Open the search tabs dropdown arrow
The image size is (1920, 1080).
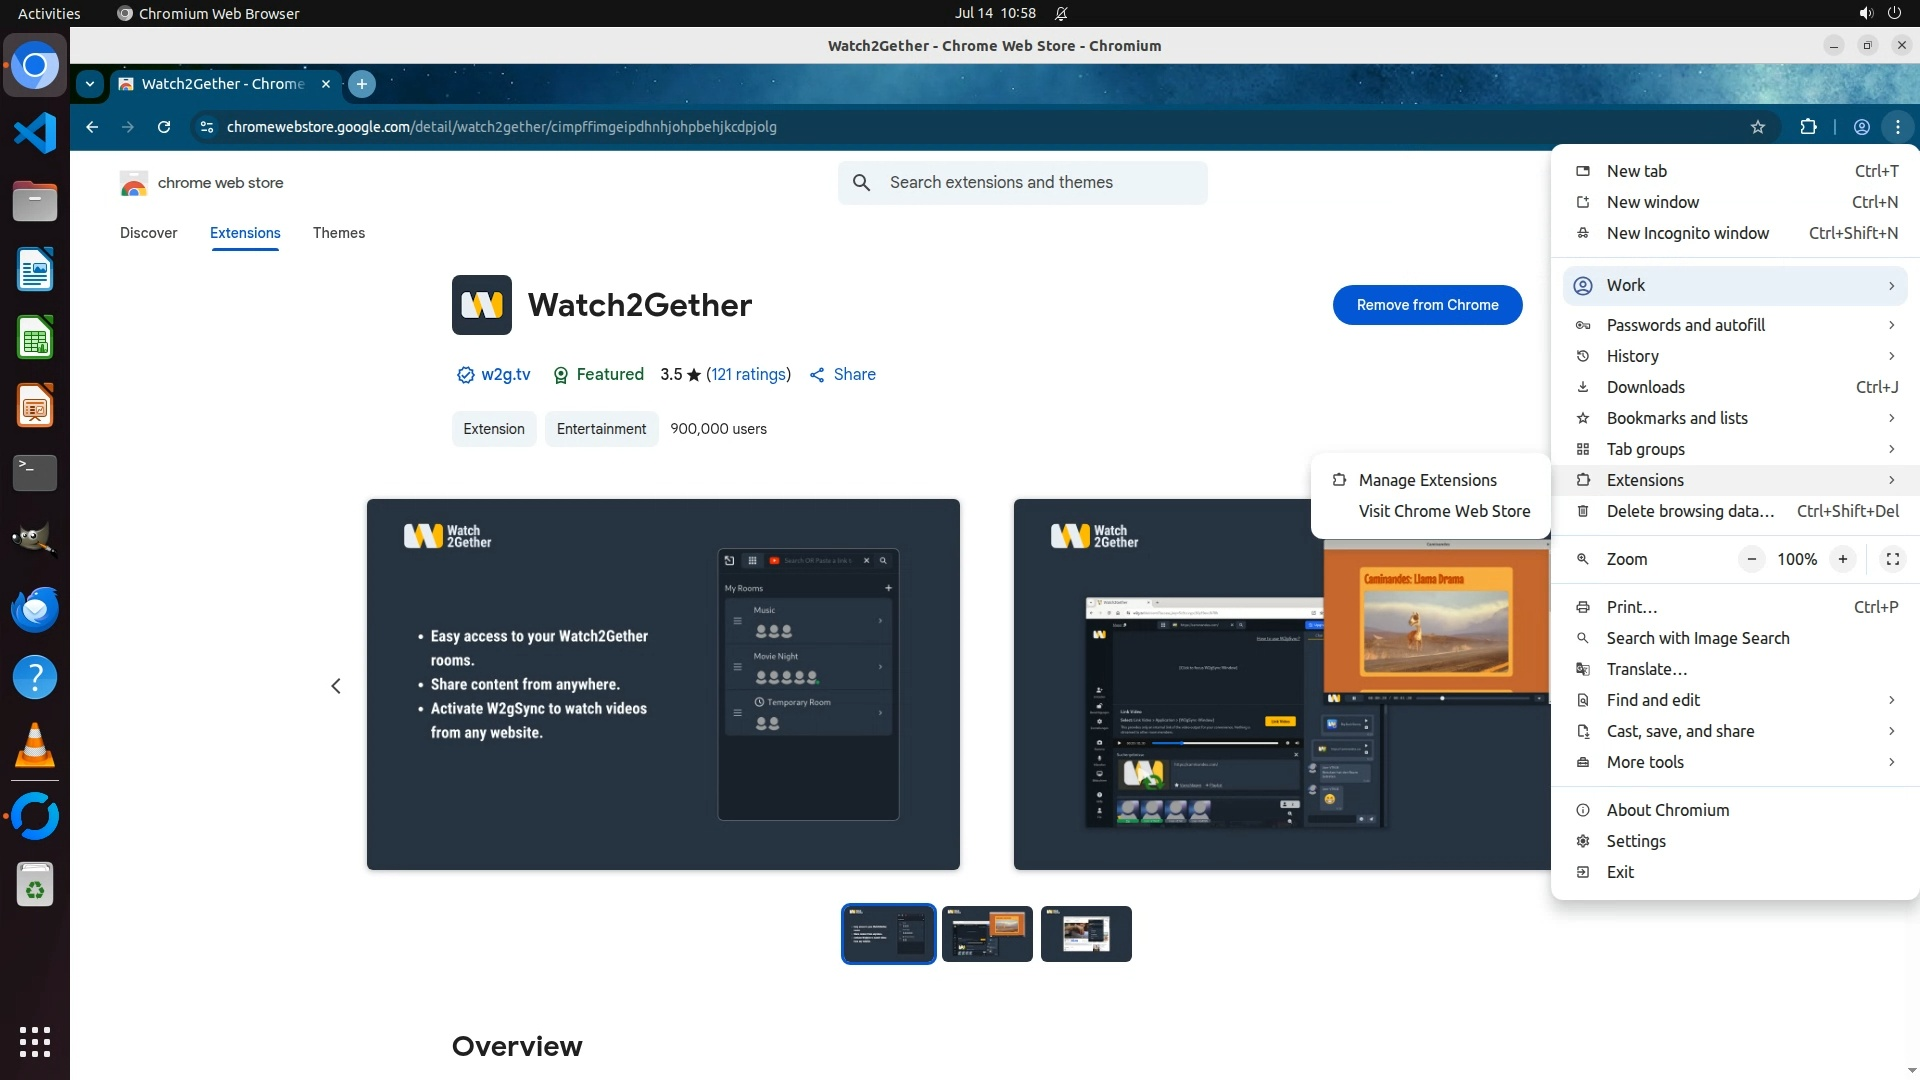(x=90, y=84)
